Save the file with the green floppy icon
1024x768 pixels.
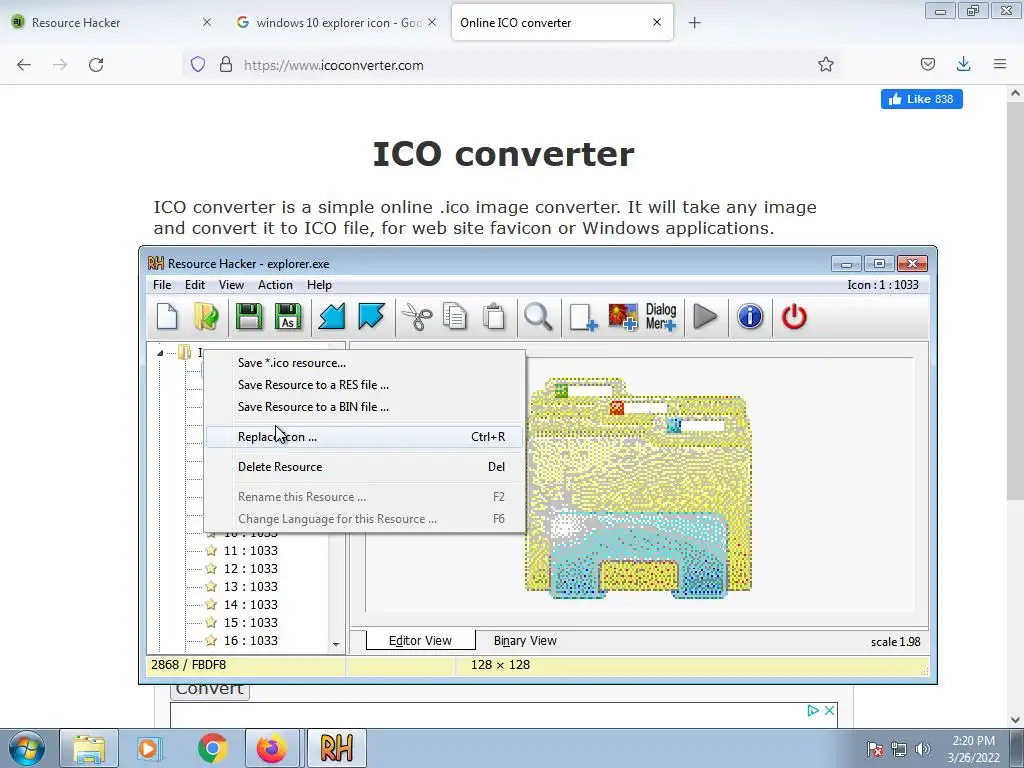[x=249, y=317]
